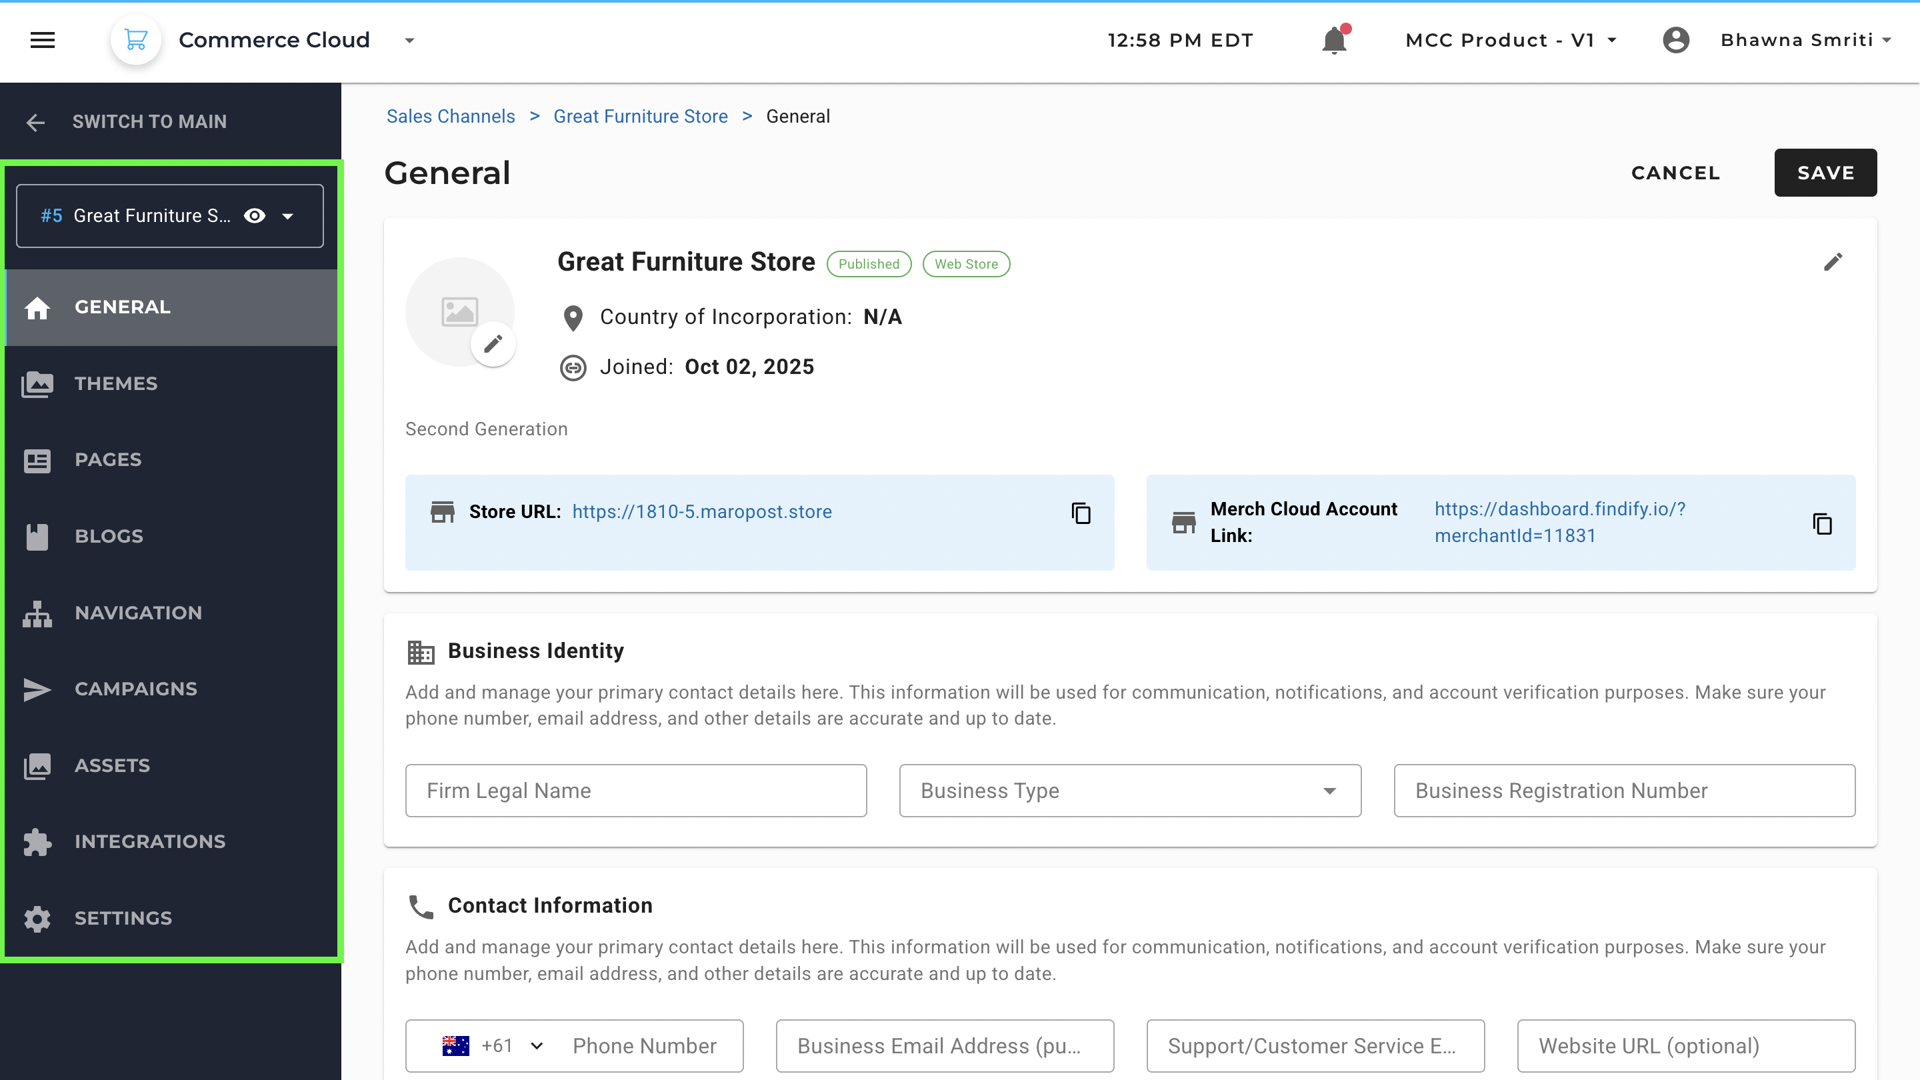This screenshot has height=1080, width=1920.
Task: Copy the Merch Cloud Account link
Action: 1822,524
